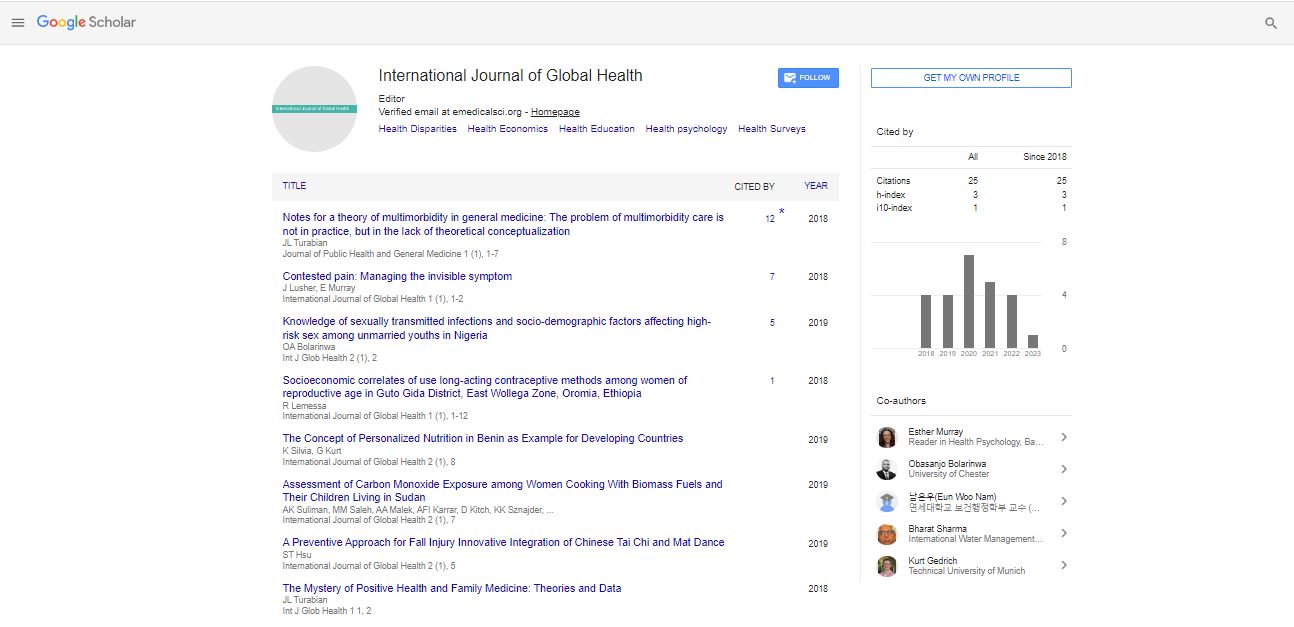Open search with magnifier icon
1294x627 pixels.
pos(1271,23)
